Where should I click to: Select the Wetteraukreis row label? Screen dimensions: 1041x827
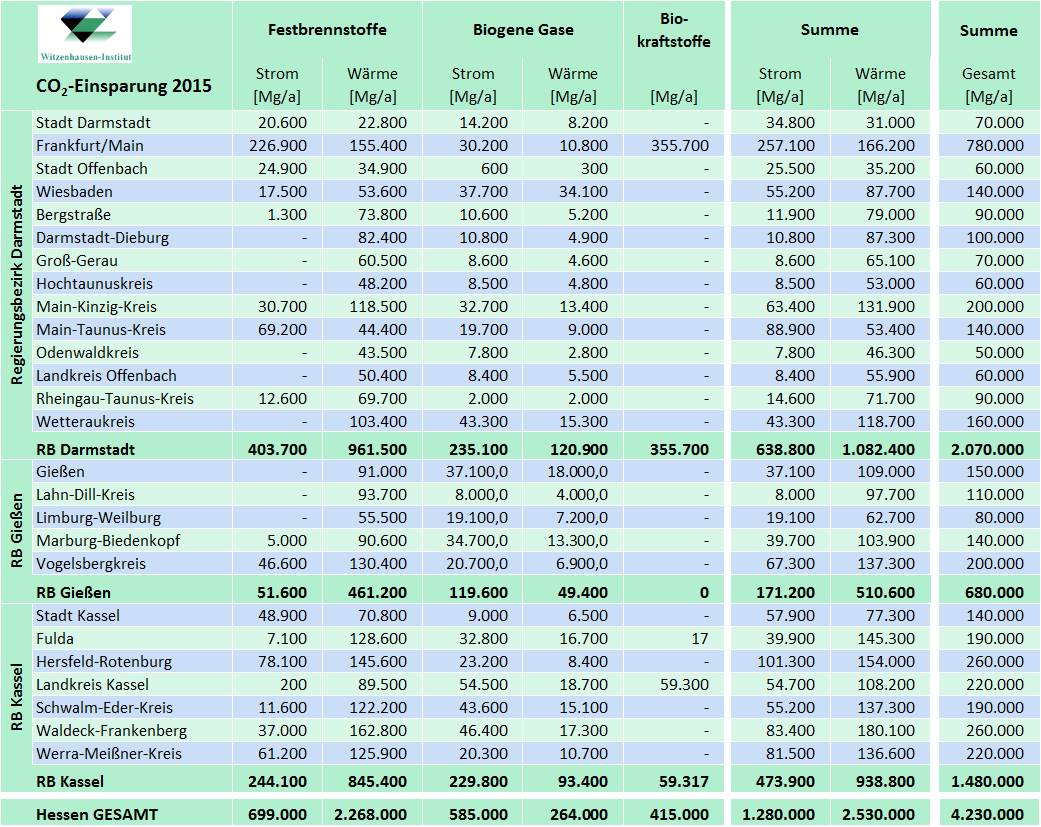(85, 422)
